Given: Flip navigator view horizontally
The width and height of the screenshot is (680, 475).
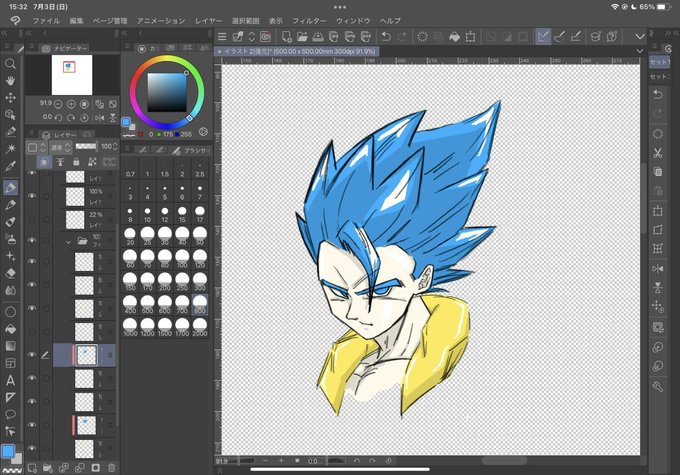Looking at the screenshot, I should 100,117.
